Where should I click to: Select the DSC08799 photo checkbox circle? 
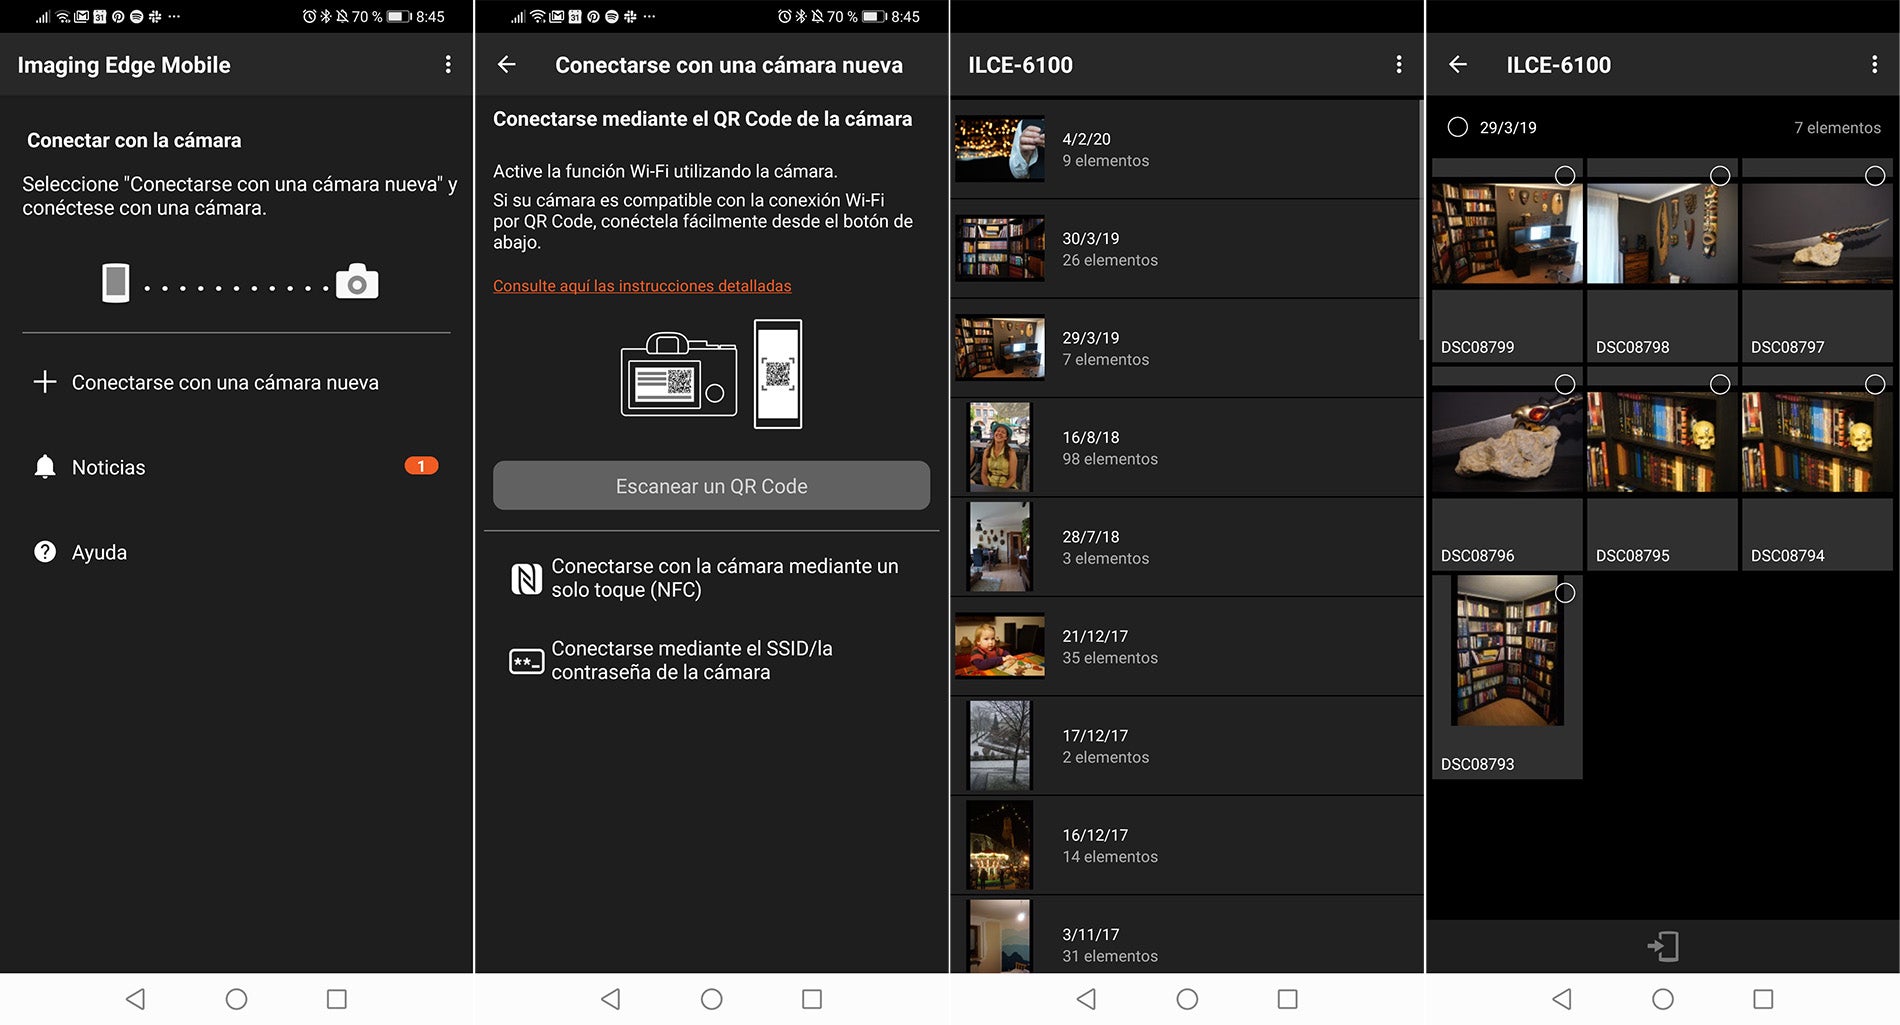click(x=1565, y=176)
